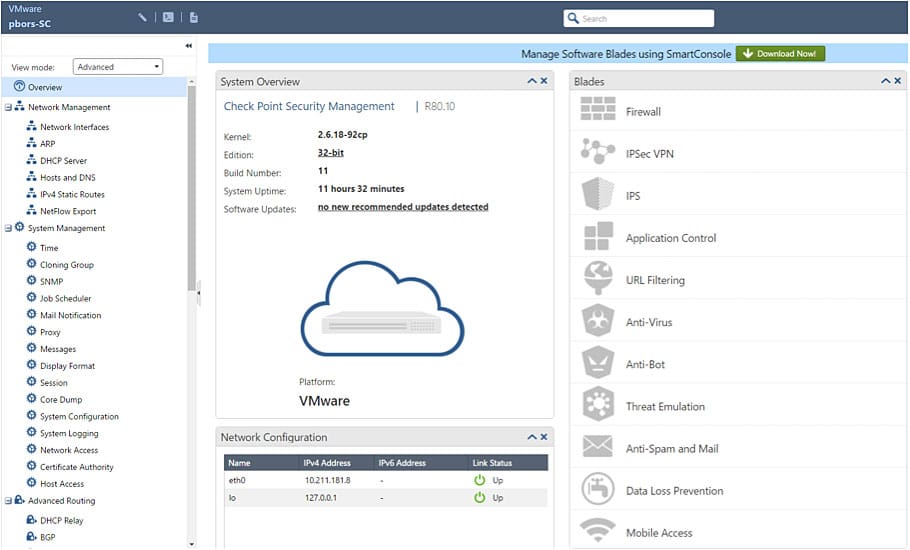Open Certificate Authority page
910x550 pixels.
(x=77, y=466)
